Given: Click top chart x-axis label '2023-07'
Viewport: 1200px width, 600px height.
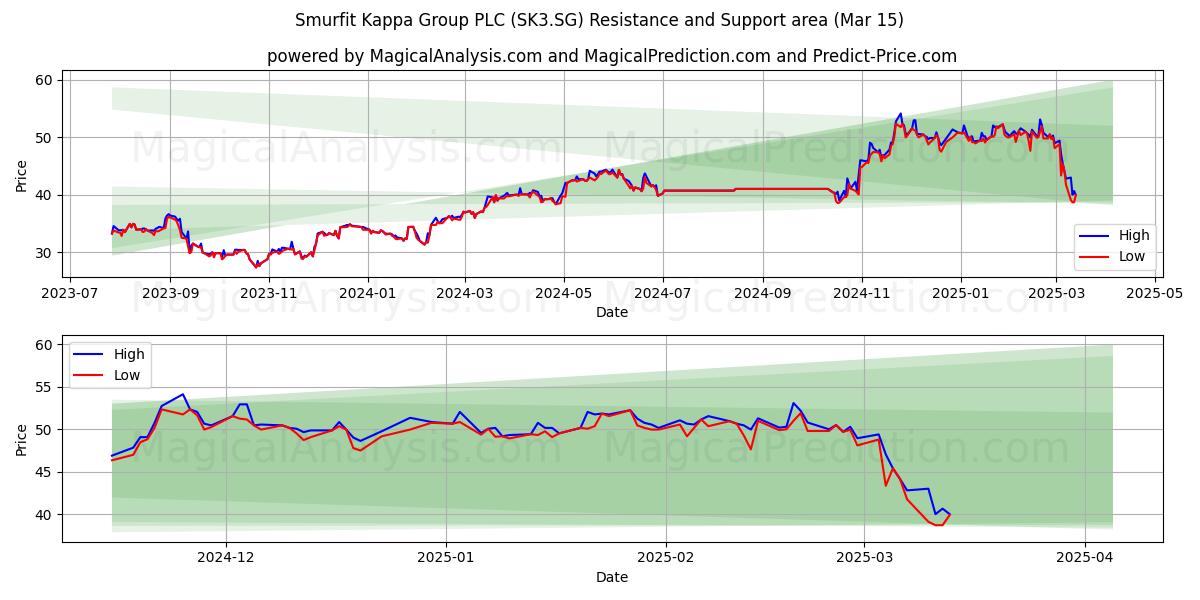Looking at the screenshot, I should (x=72, y=293).
